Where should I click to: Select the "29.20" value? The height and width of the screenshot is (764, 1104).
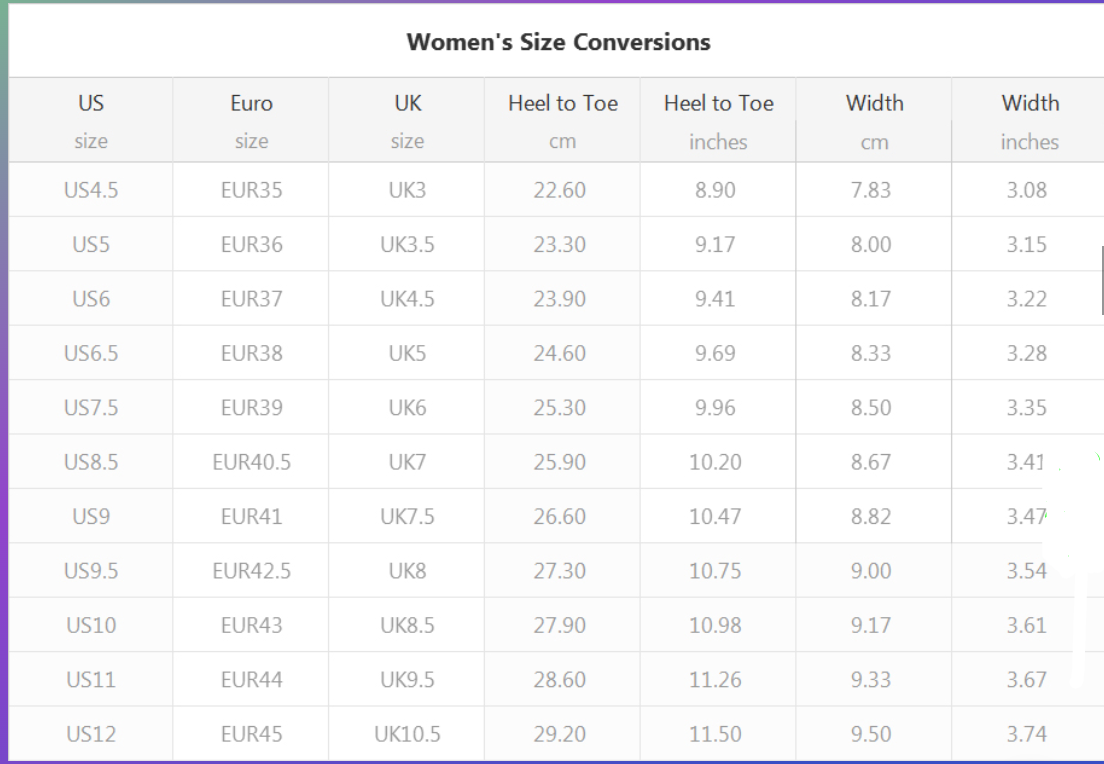point(560,734)
